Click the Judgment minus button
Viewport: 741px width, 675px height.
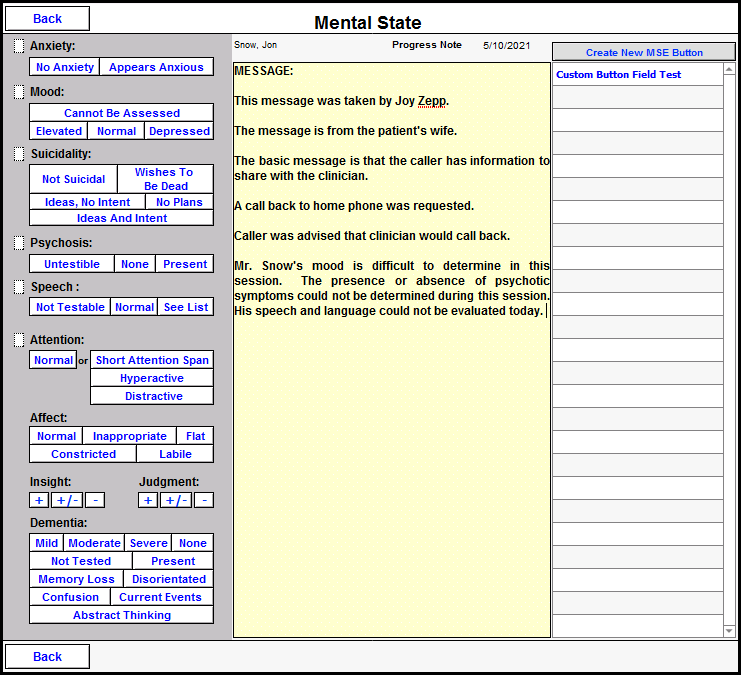pos(204,500)
